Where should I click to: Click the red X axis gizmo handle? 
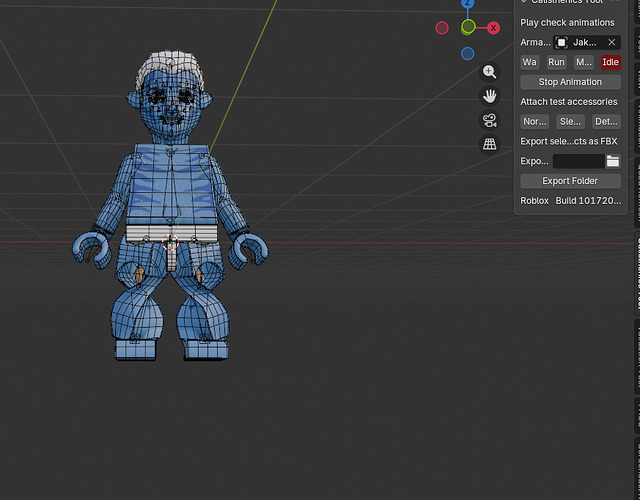[x=493, y=28]
